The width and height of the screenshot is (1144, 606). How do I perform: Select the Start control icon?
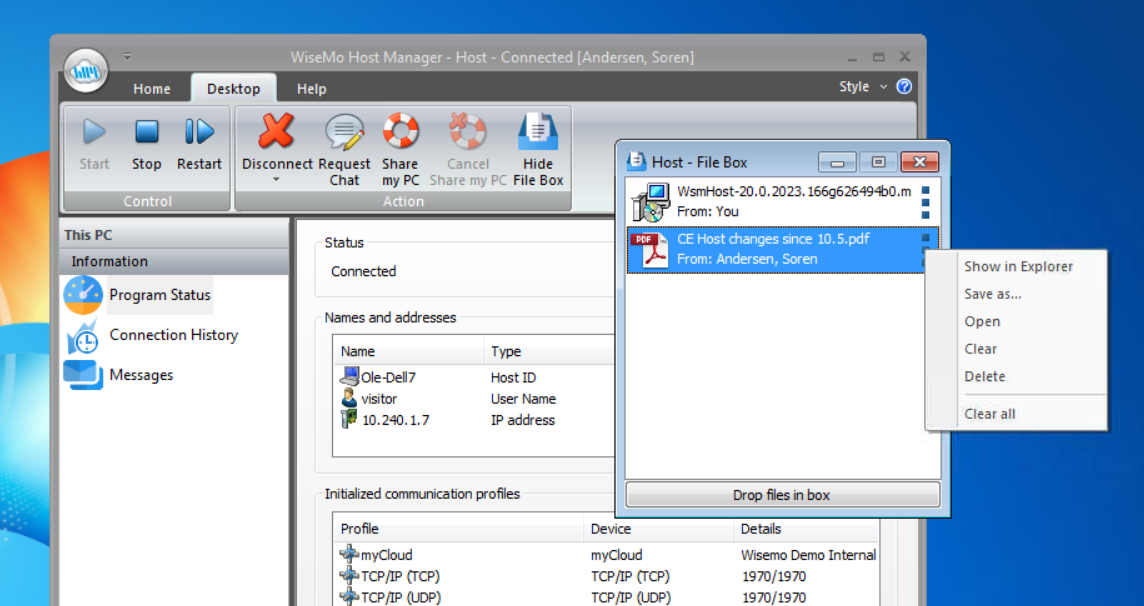(x=93, y=131)
